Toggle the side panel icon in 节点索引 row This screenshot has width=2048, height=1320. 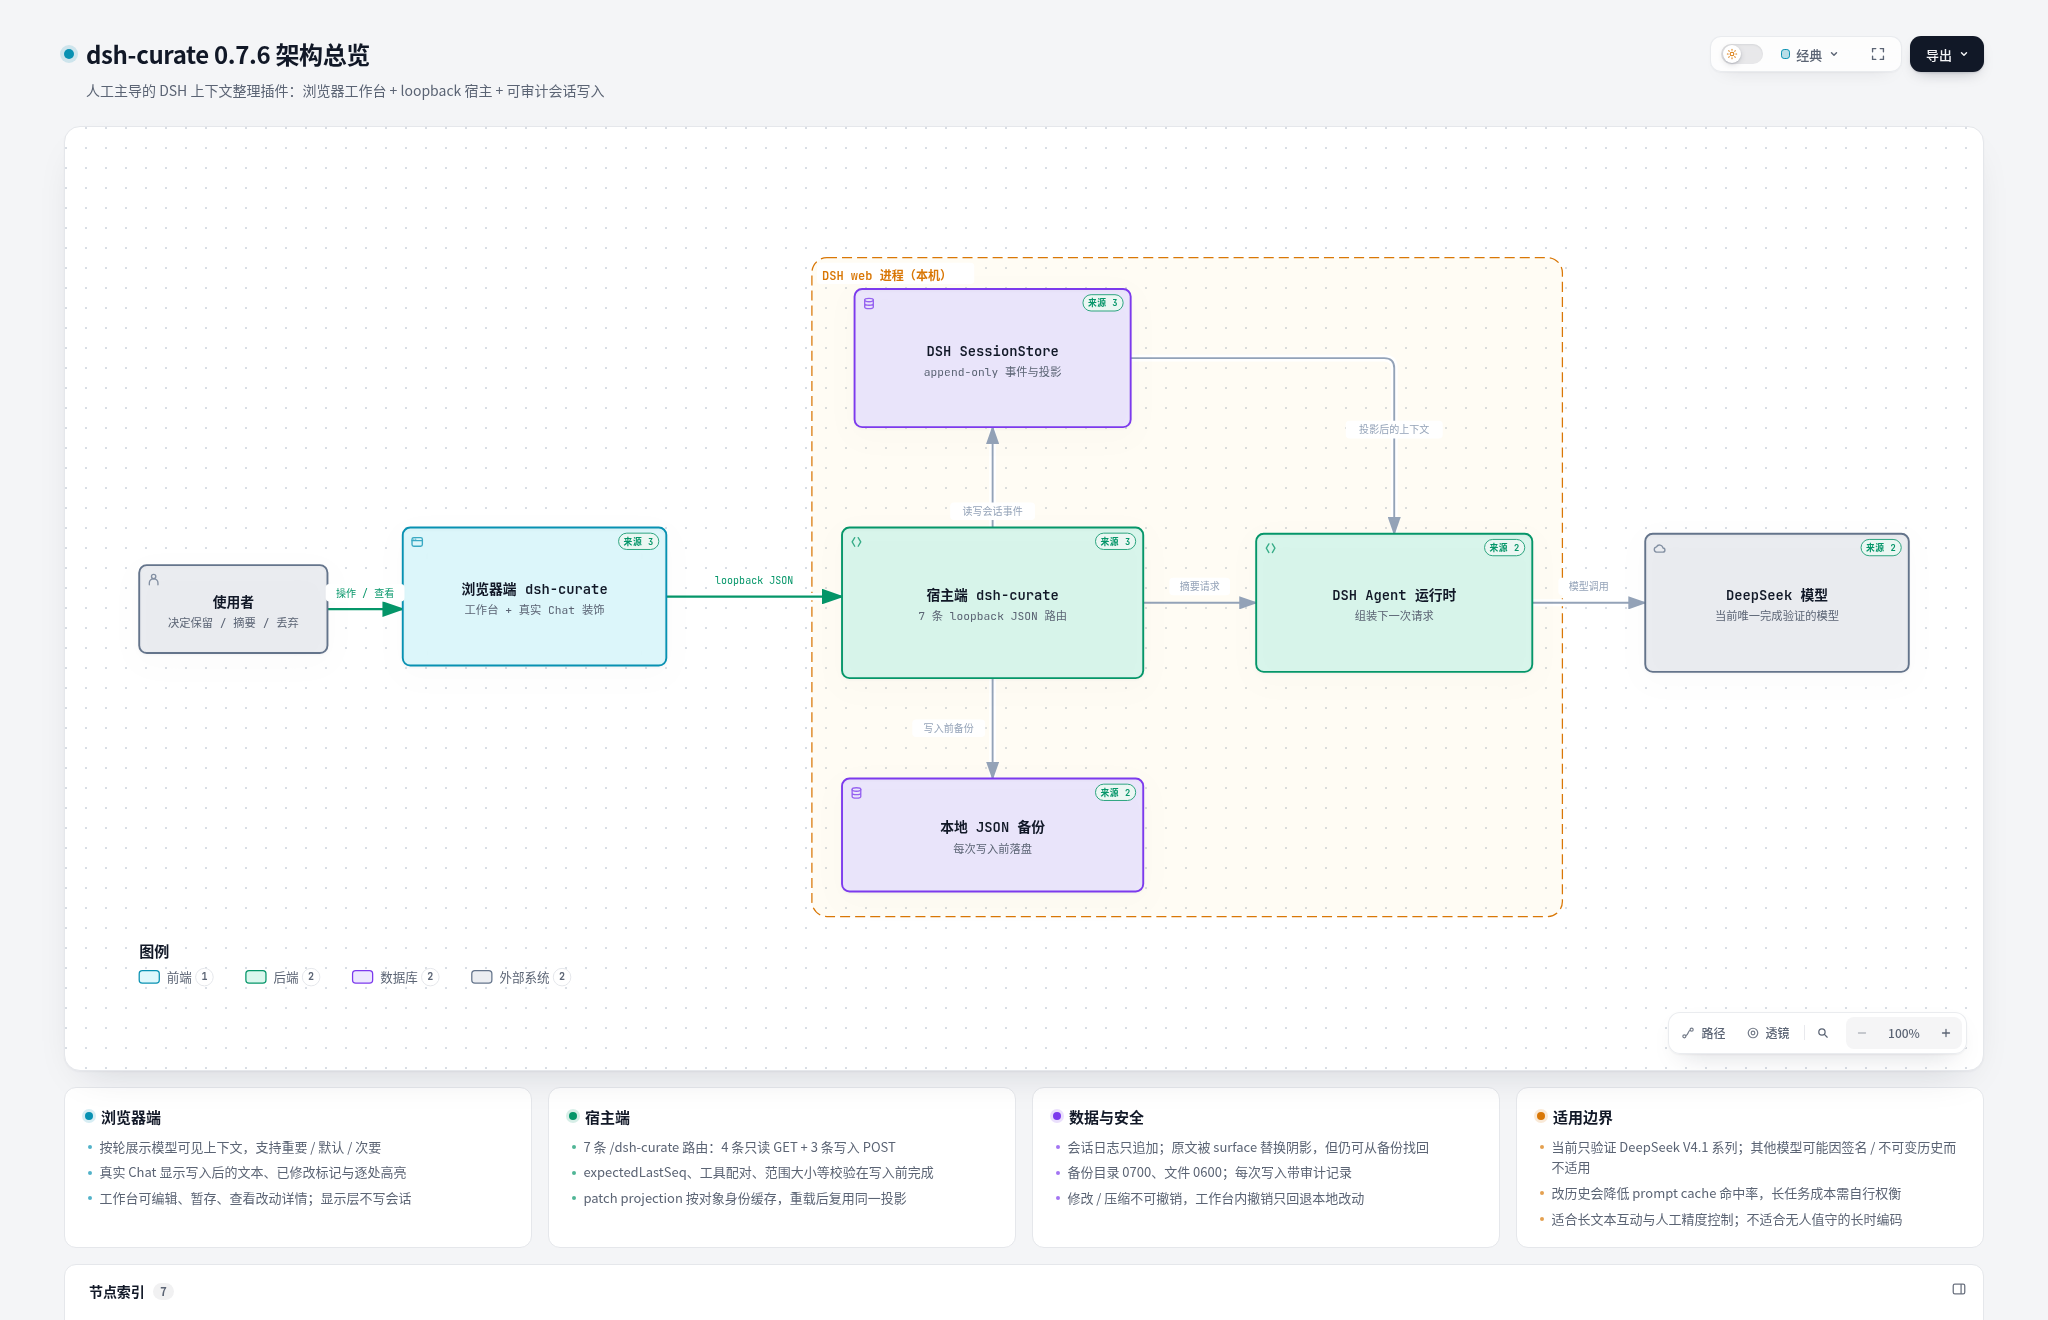(1959, 1289)
